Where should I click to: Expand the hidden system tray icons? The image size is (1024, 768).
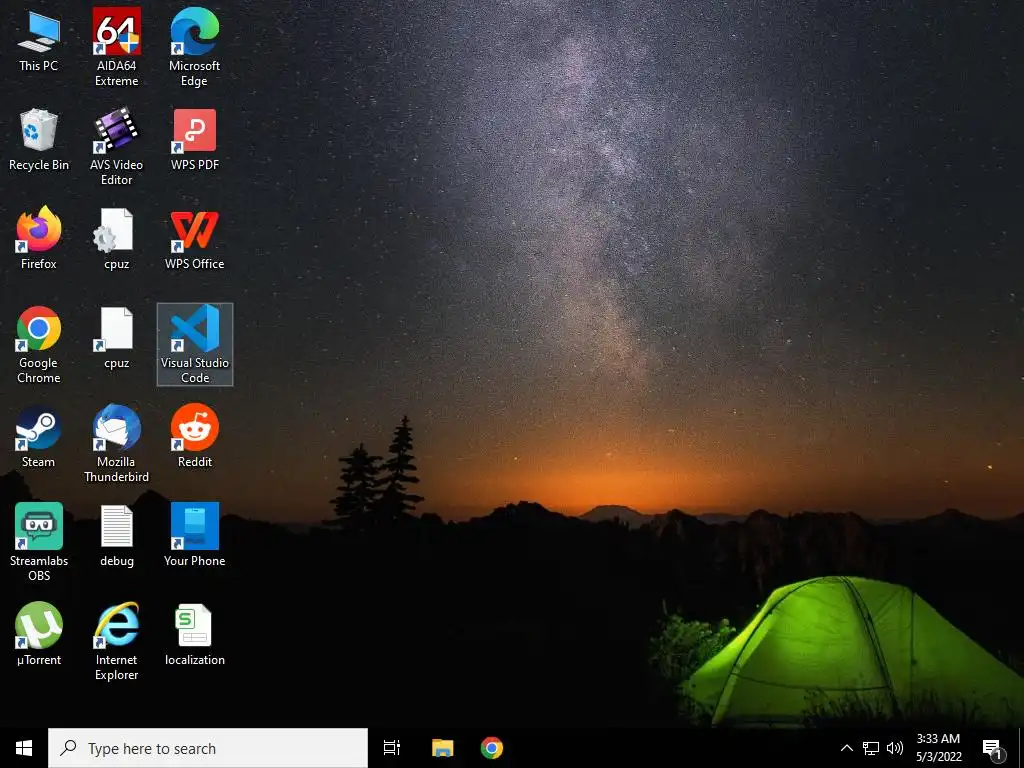pyautogui.click(x=846, y=748)
